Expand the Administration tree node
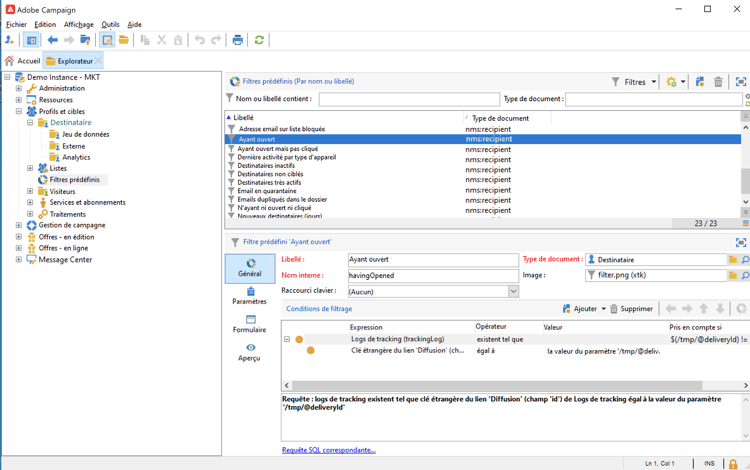 (x=19, y=88)
